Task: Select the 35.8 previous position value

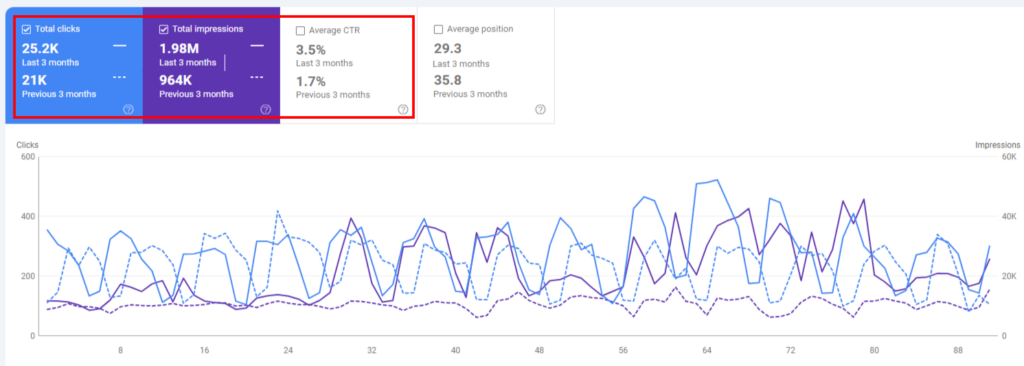Action: [448, 80]
